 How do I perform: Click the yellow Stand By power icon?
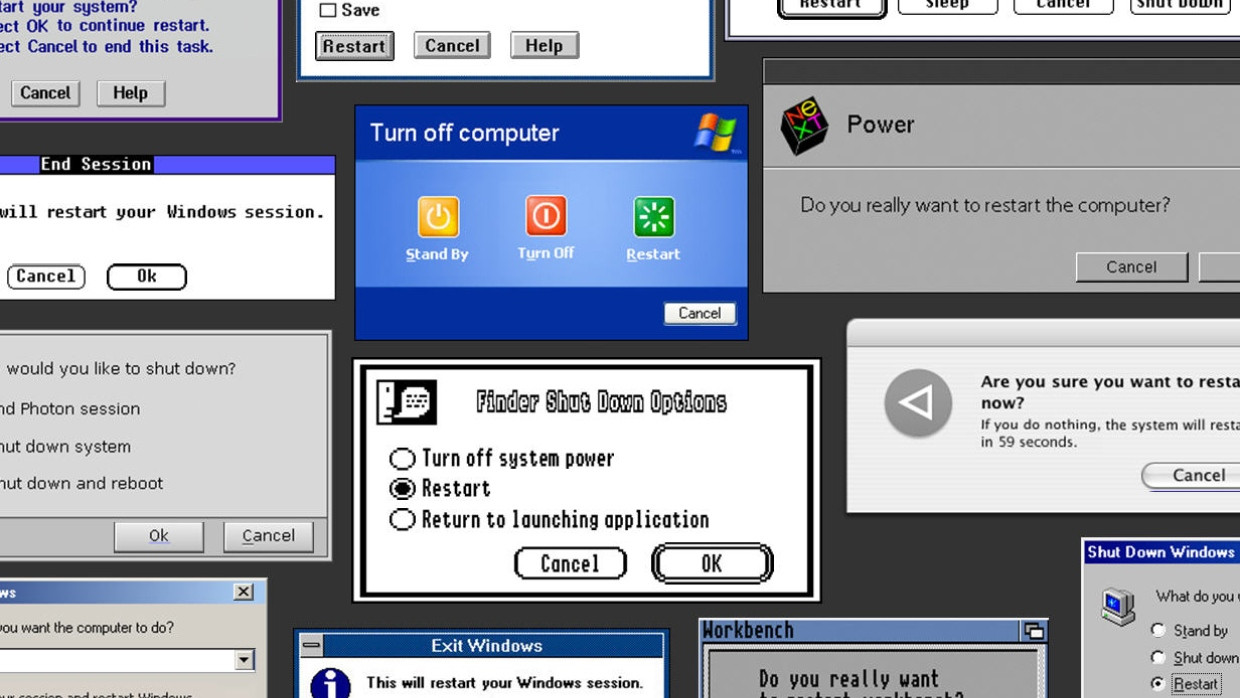point(437,217)
